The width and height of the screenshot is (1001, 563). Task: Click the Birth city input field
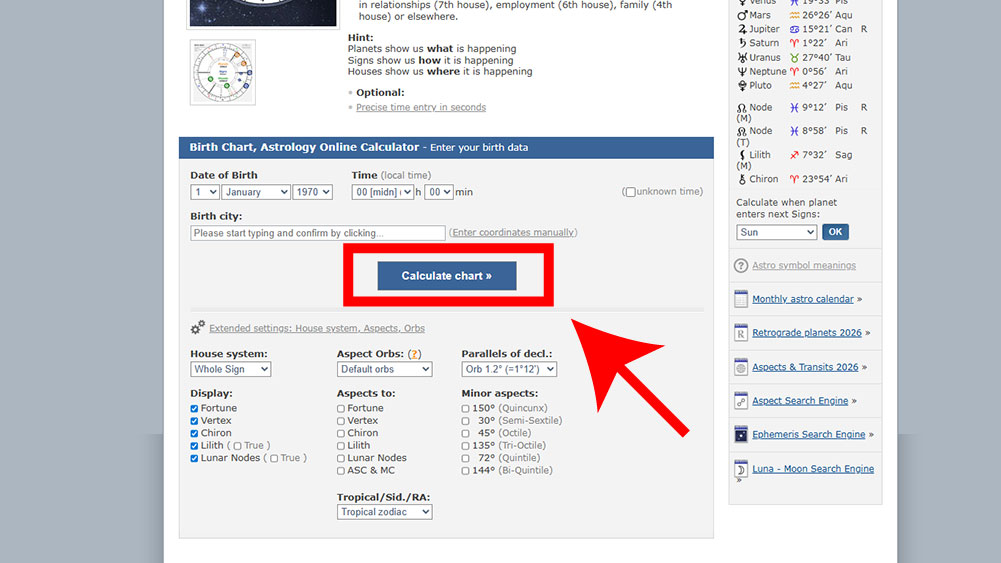pyautogui.click(x=317, y=233)
